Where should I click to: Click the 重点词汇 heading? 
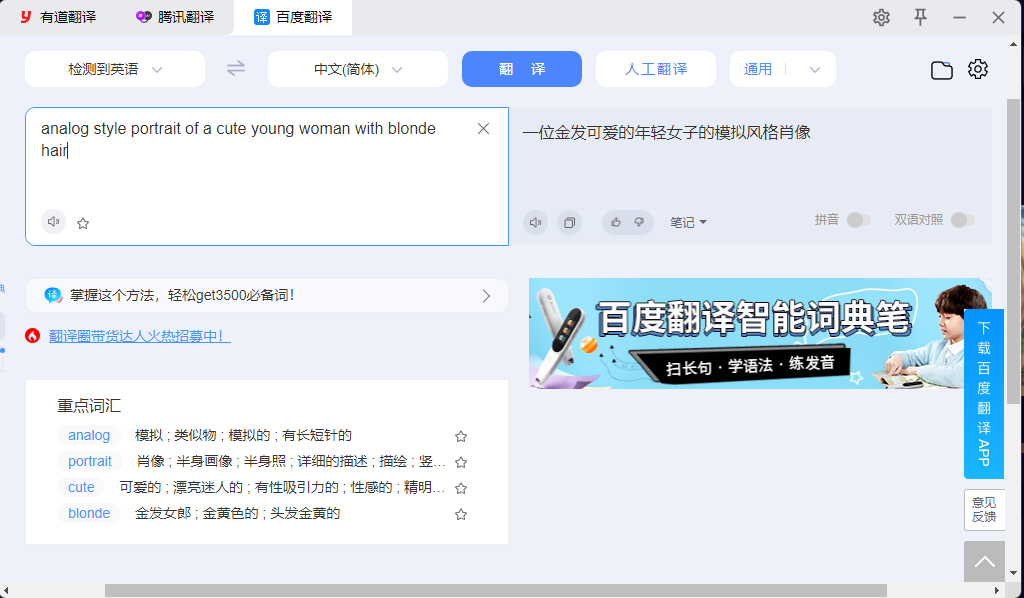point(89,406)
